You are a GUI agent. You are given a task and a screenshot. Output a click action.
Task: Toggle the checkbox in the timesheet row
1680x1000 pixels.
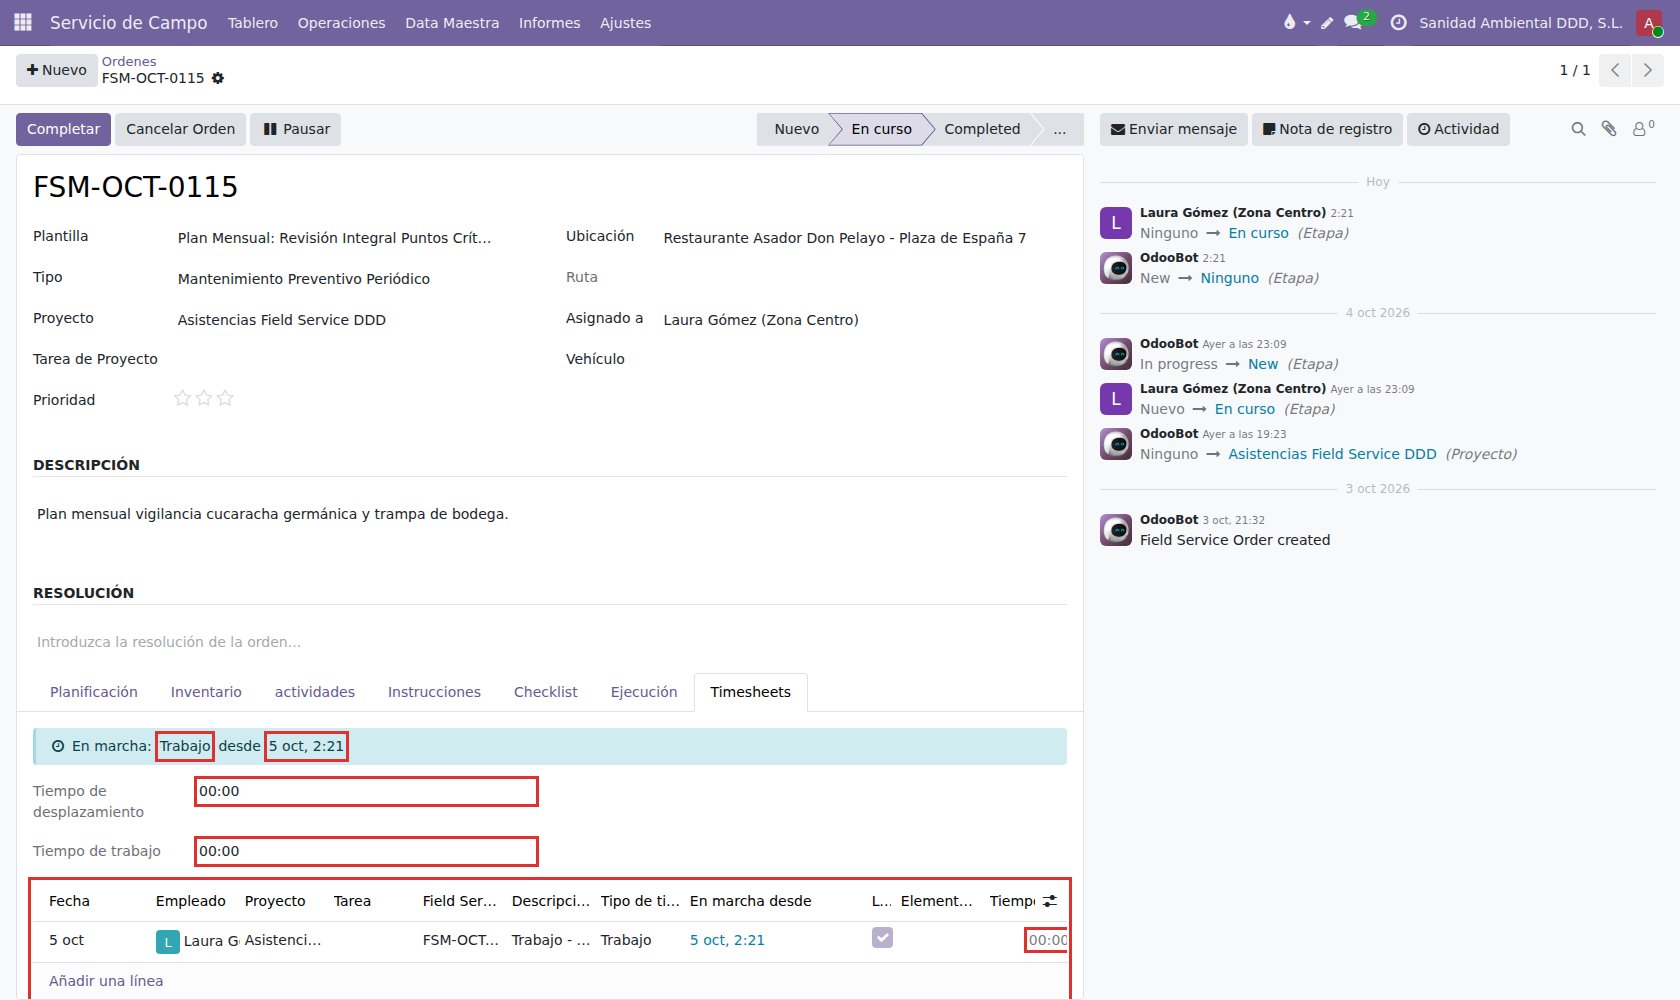click(882, 938)
